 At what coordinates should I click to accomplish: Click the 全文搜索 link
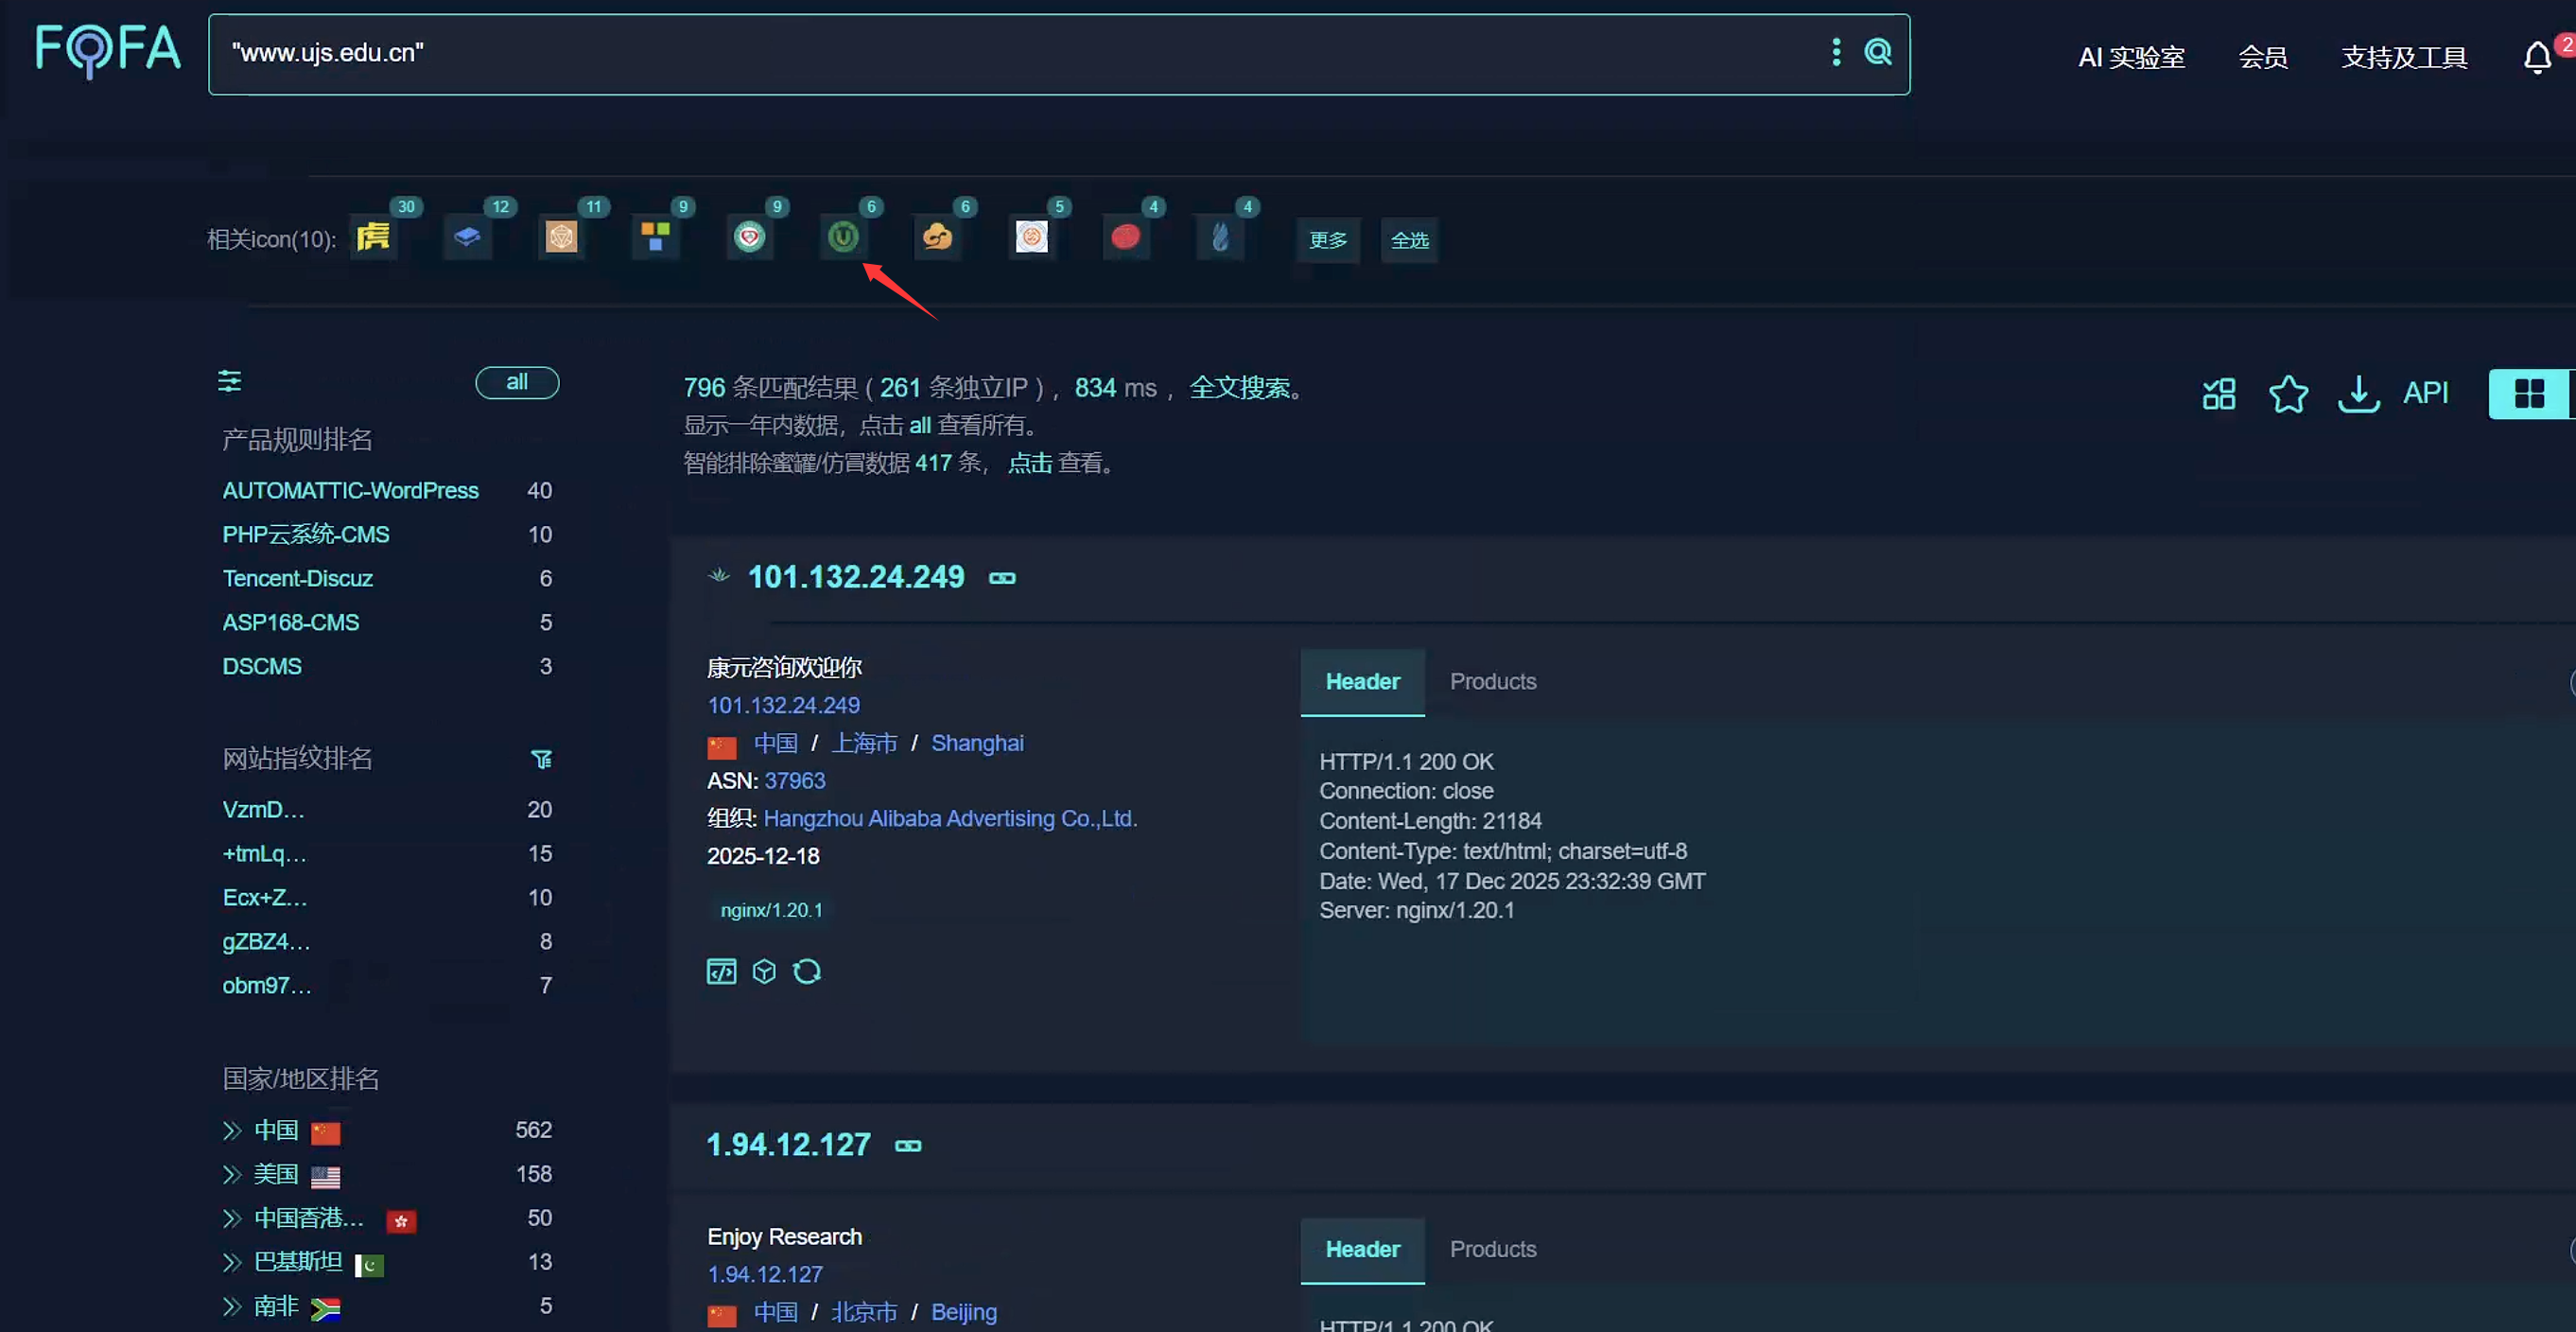1239,388
